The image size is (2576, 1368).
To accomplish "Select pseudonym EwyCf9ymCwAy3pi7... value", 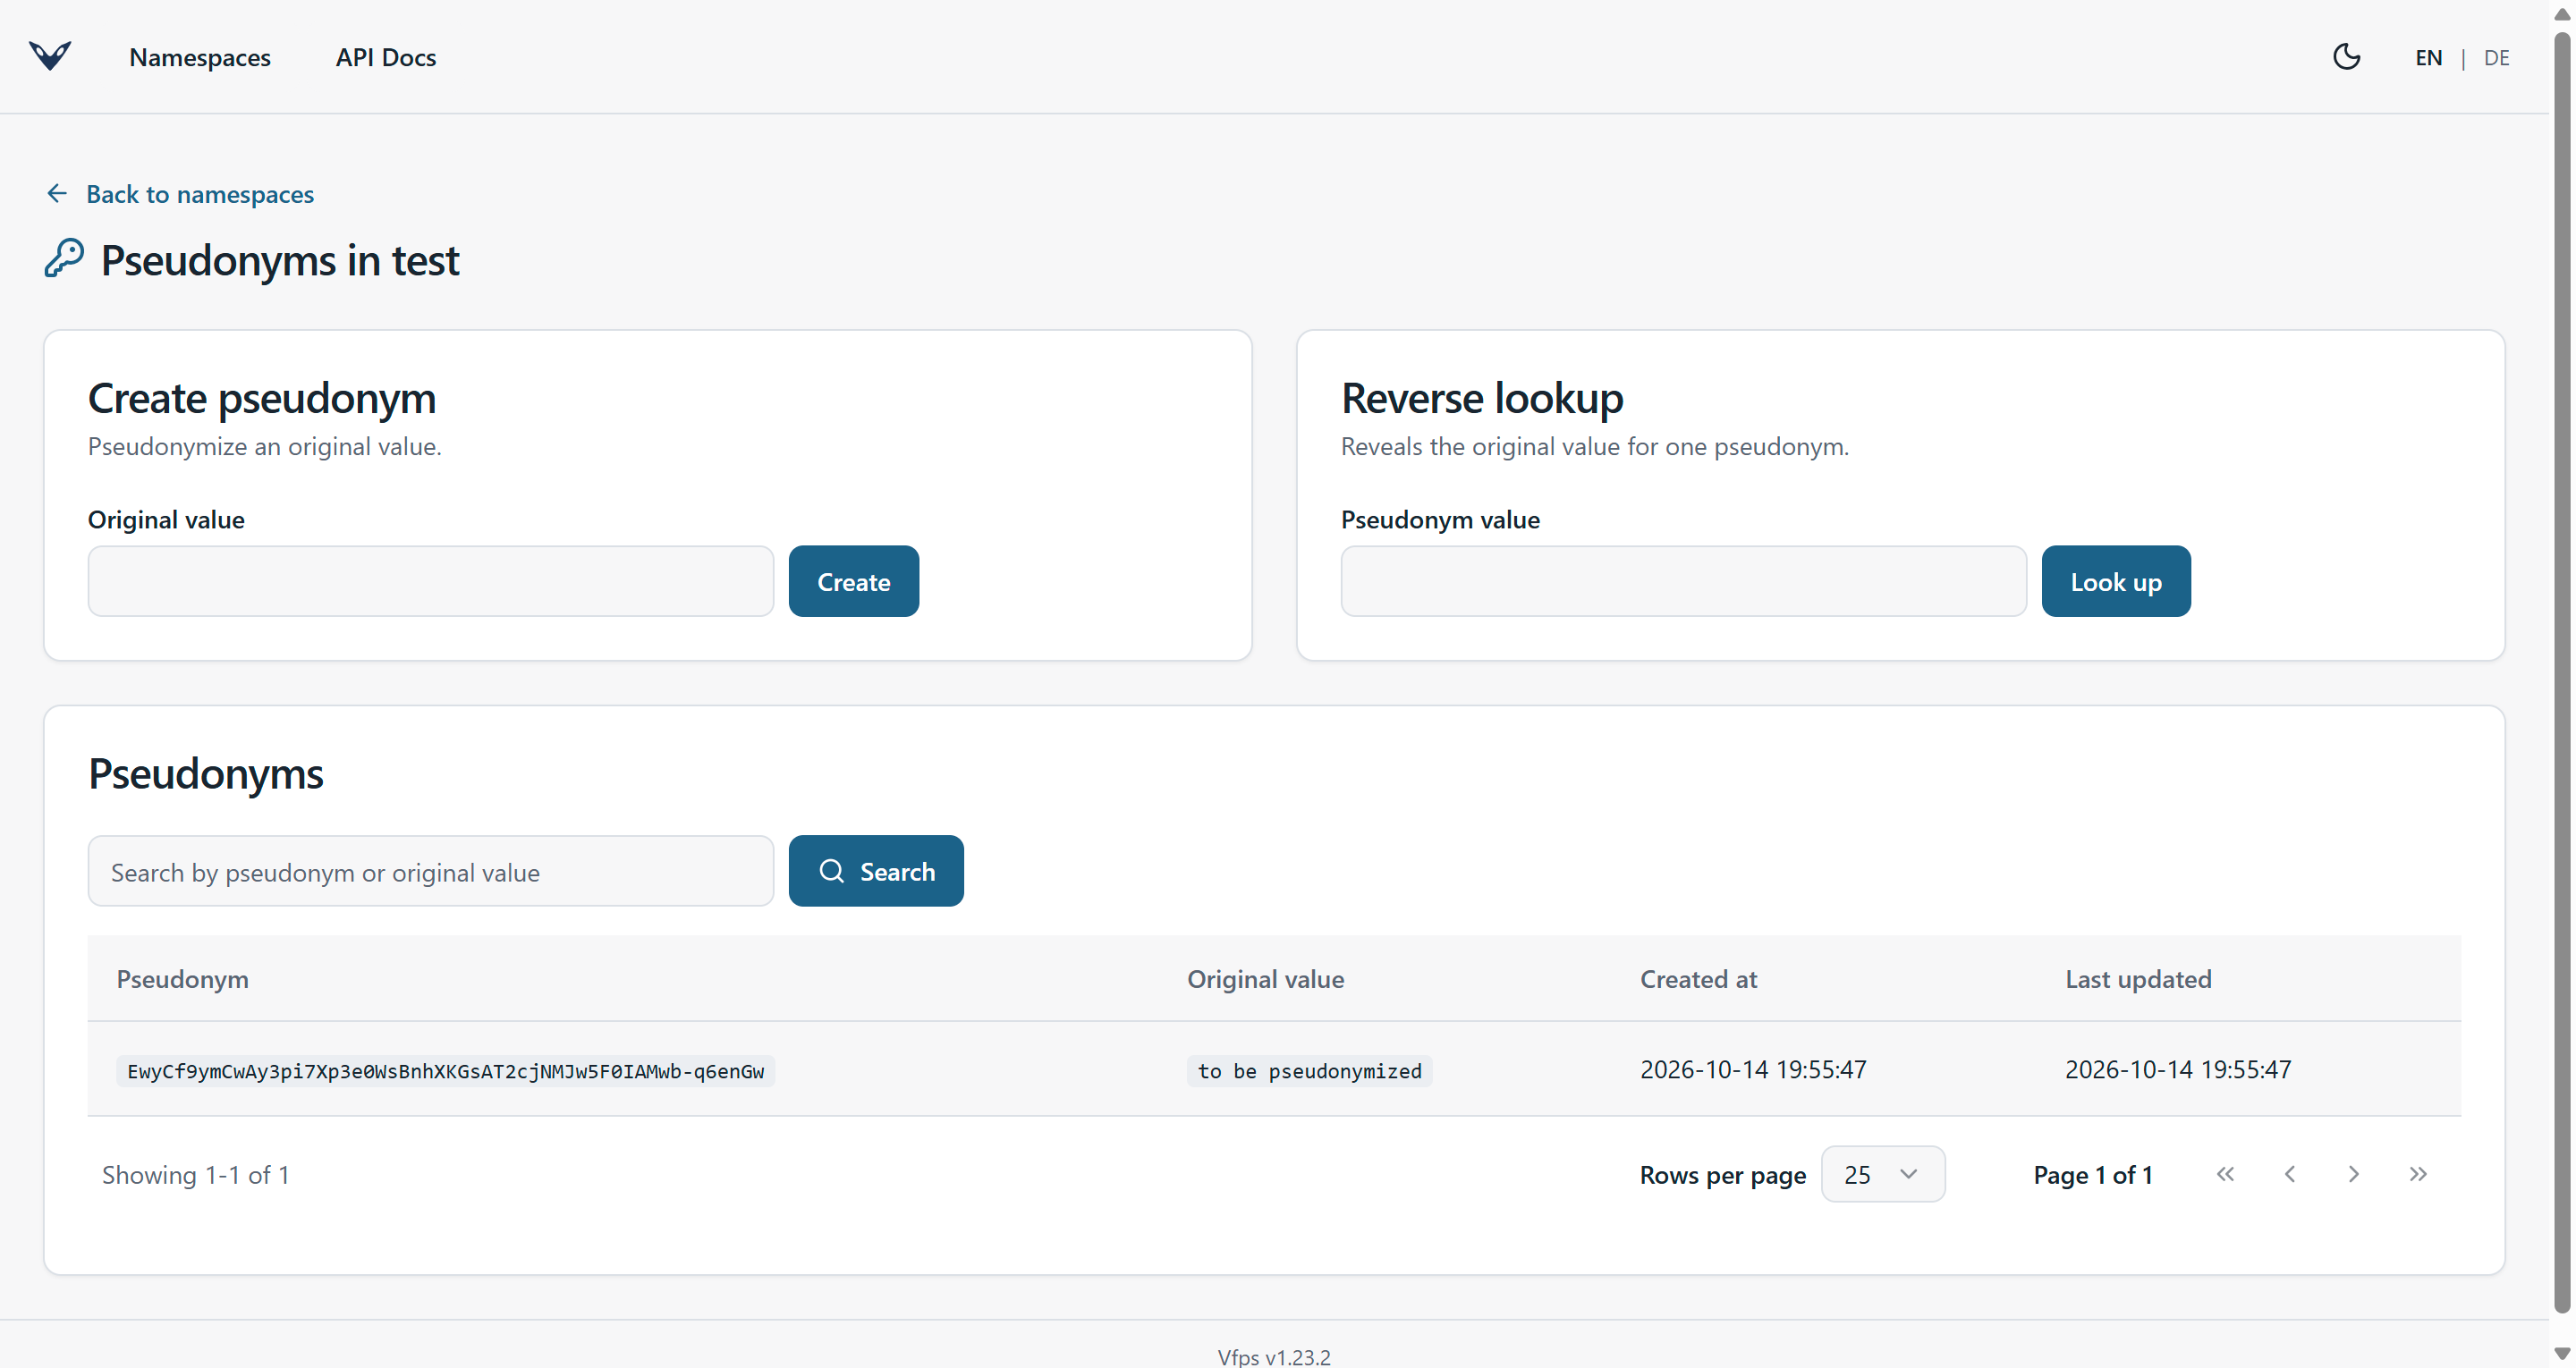I will pyautogui.click(x=445, y=1071).
